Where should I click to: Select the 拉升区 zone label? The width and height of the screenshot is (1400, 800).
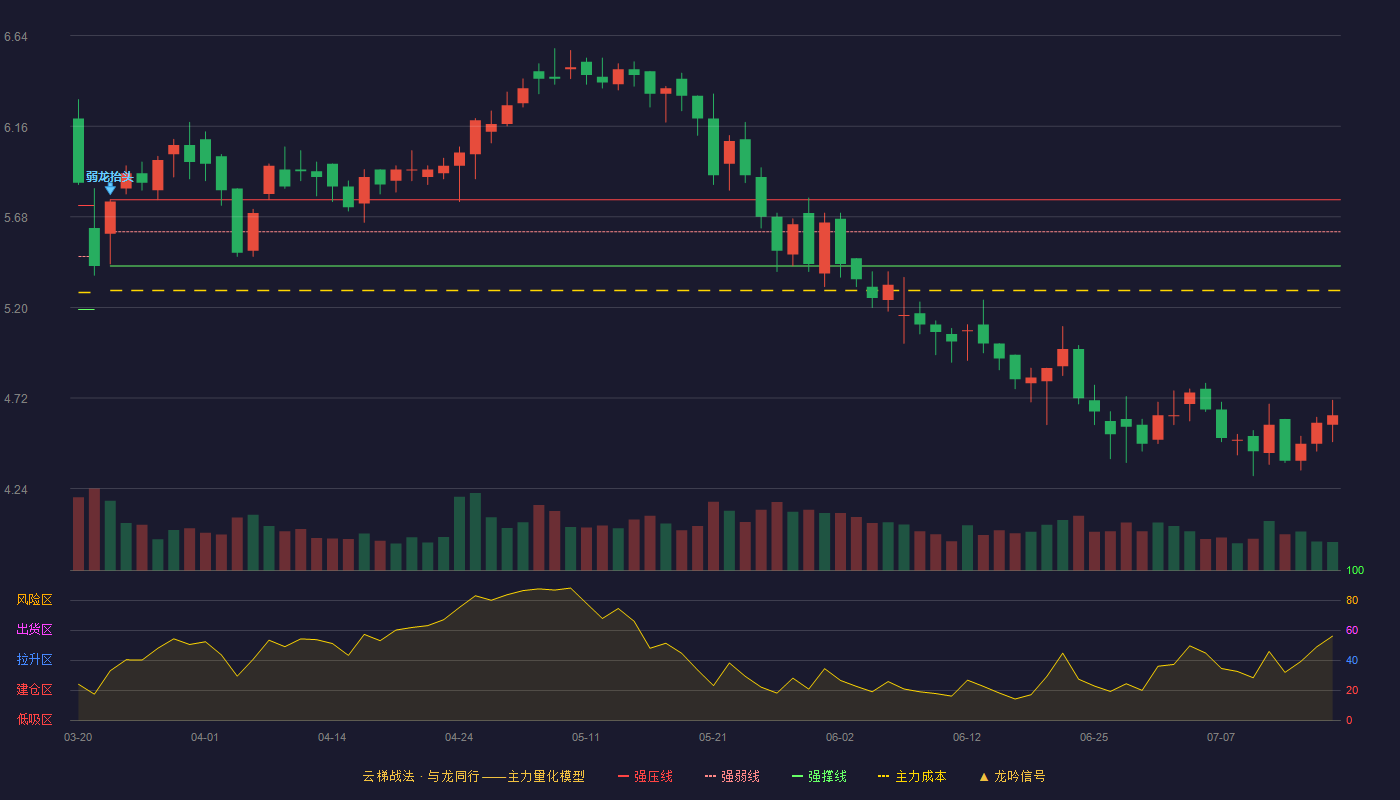[x=34, y=660]
